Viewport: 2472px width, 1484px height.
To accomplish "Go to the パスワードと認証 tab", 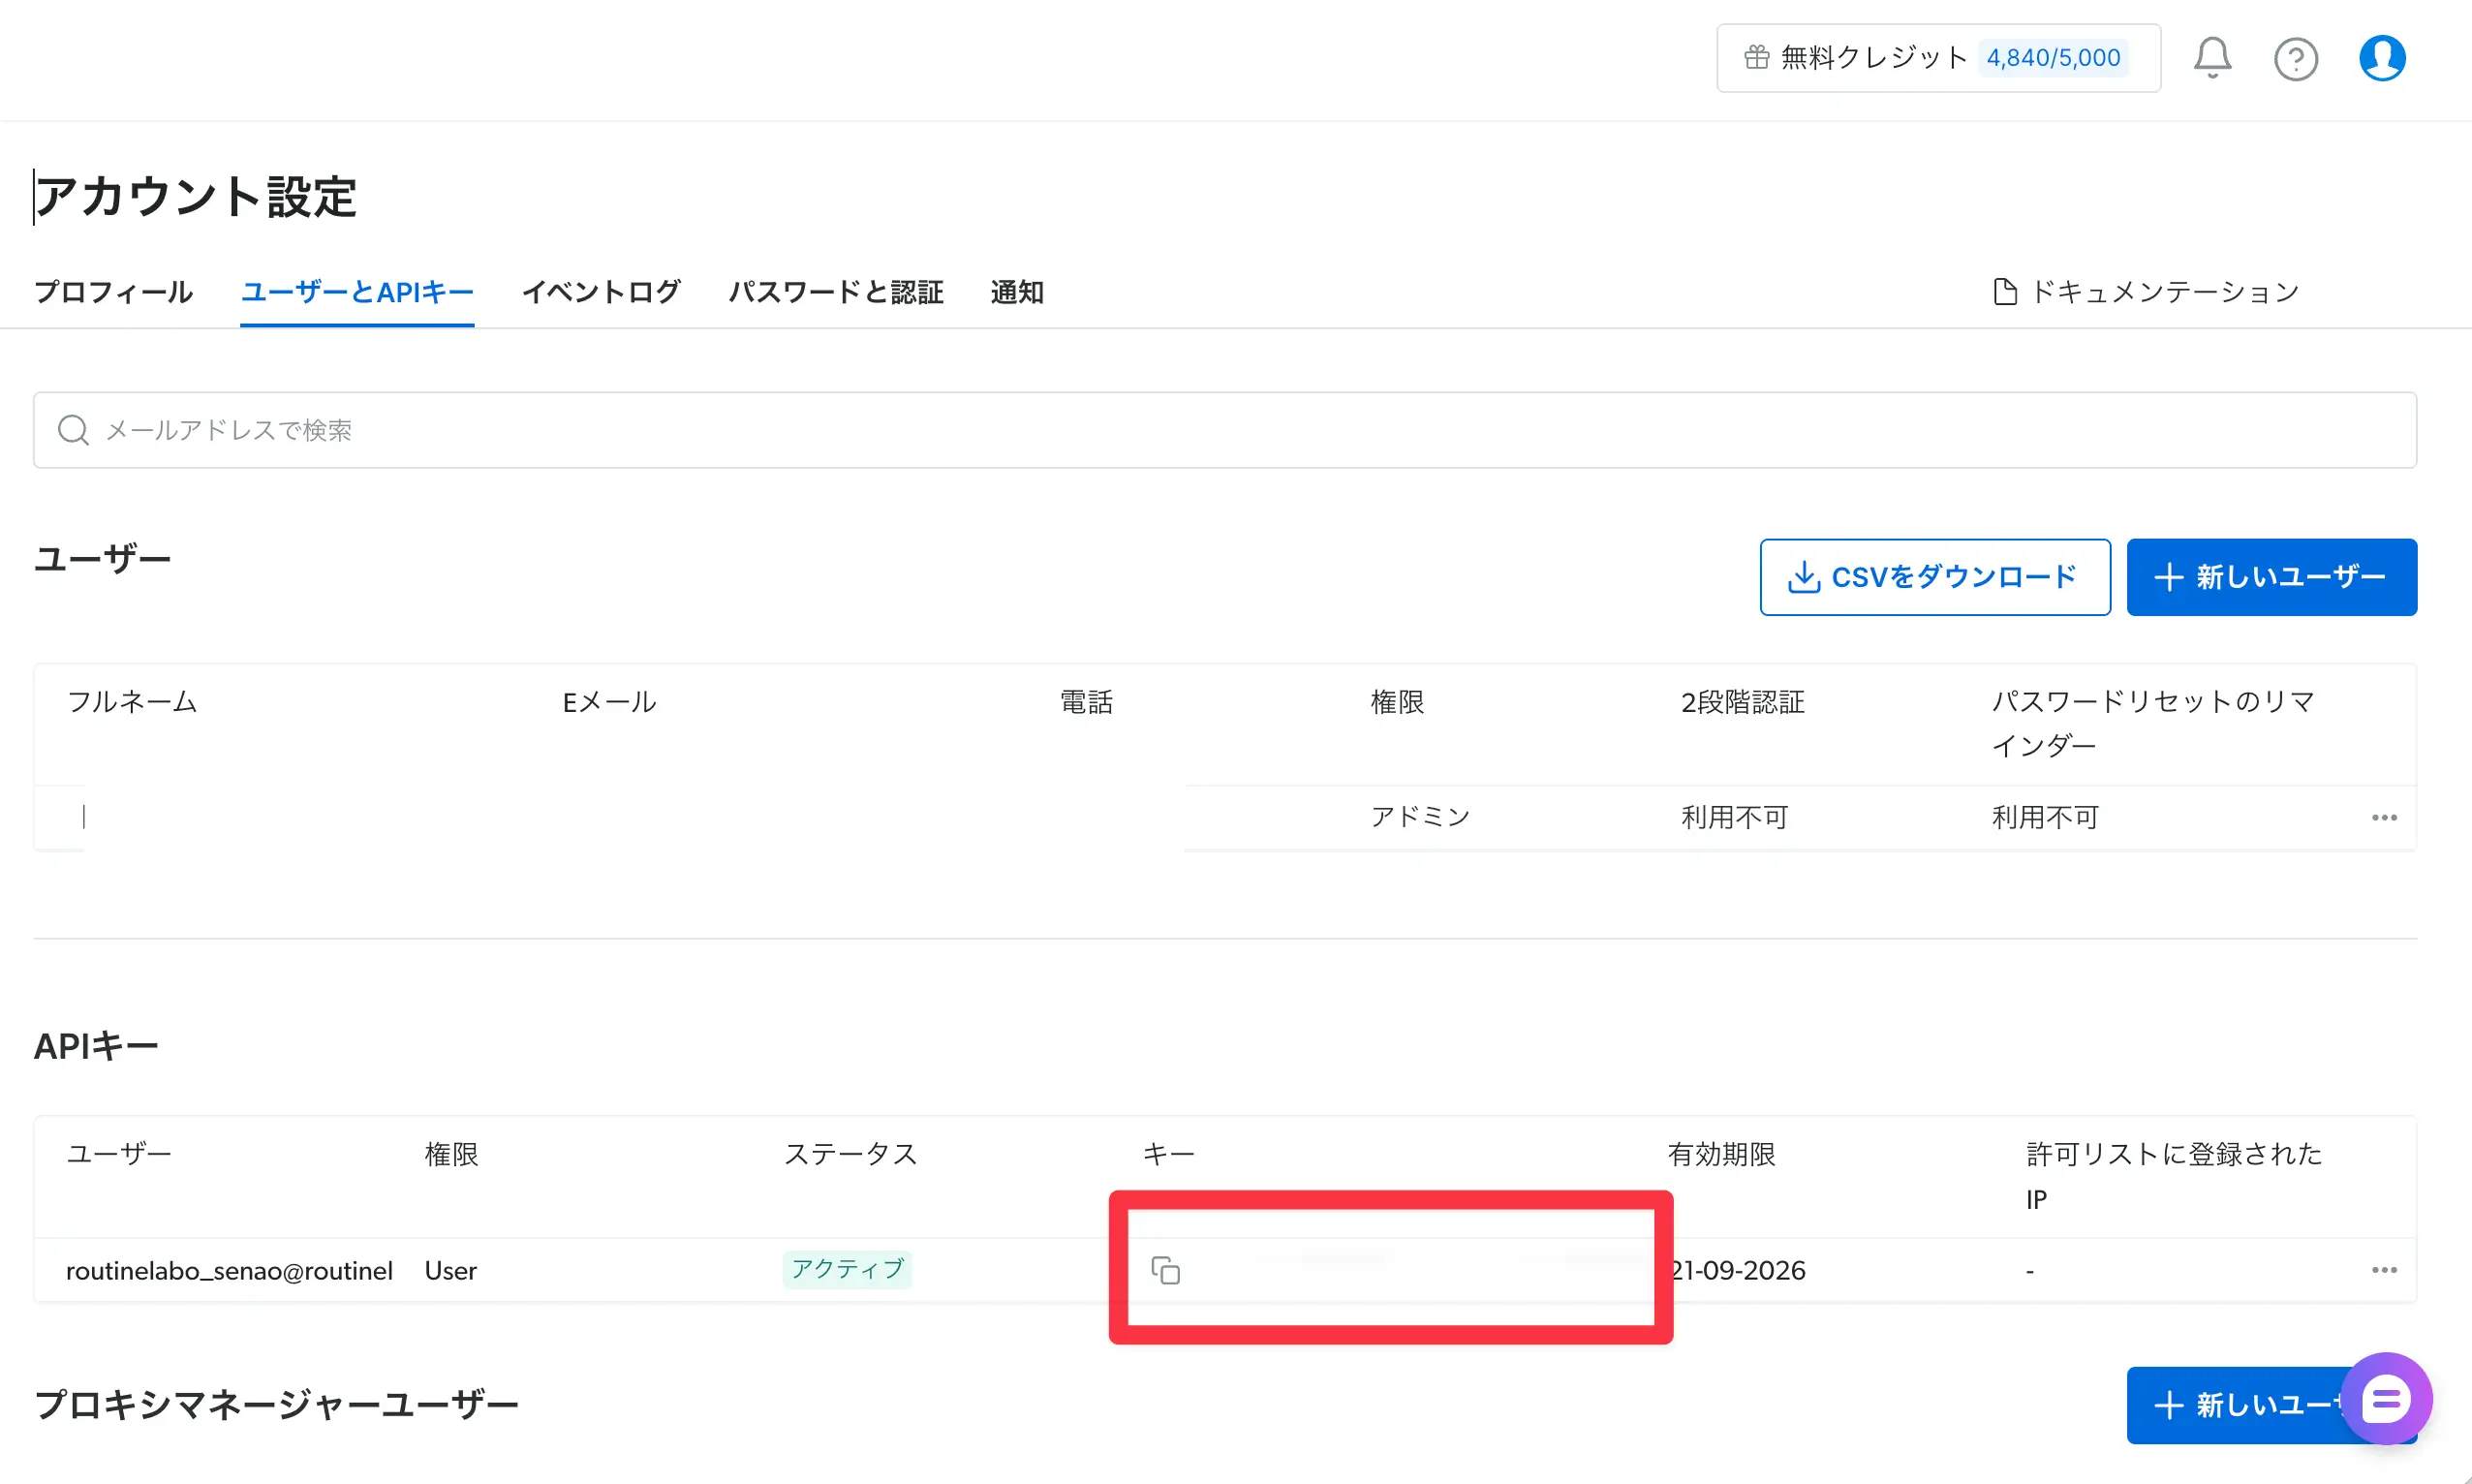I will pos(836,292).
